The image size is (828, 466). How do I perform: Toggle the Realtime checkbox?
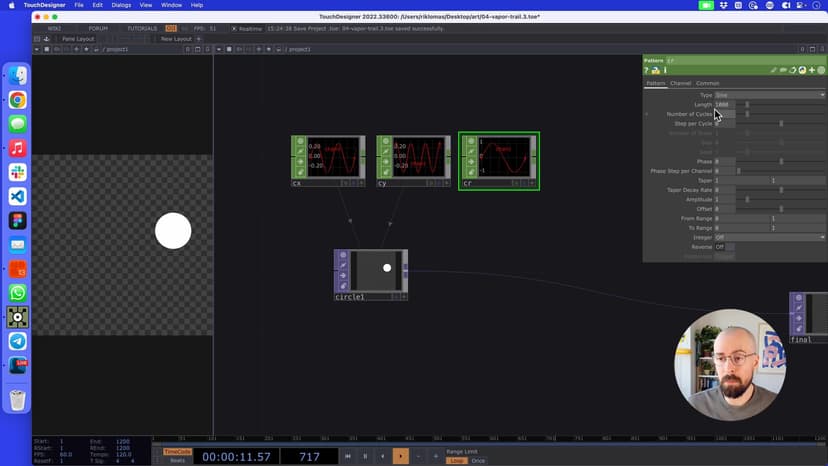(x=233, y=29)
